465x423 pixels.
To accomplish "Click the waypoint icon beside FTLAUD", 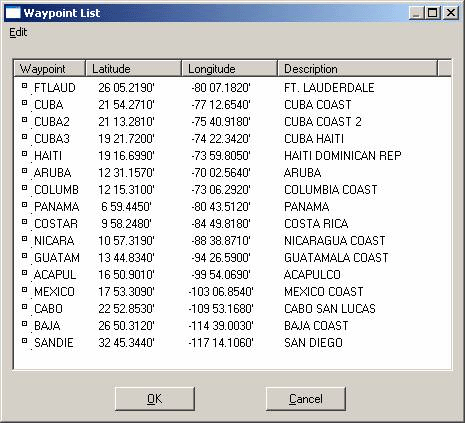I will 24,86.
